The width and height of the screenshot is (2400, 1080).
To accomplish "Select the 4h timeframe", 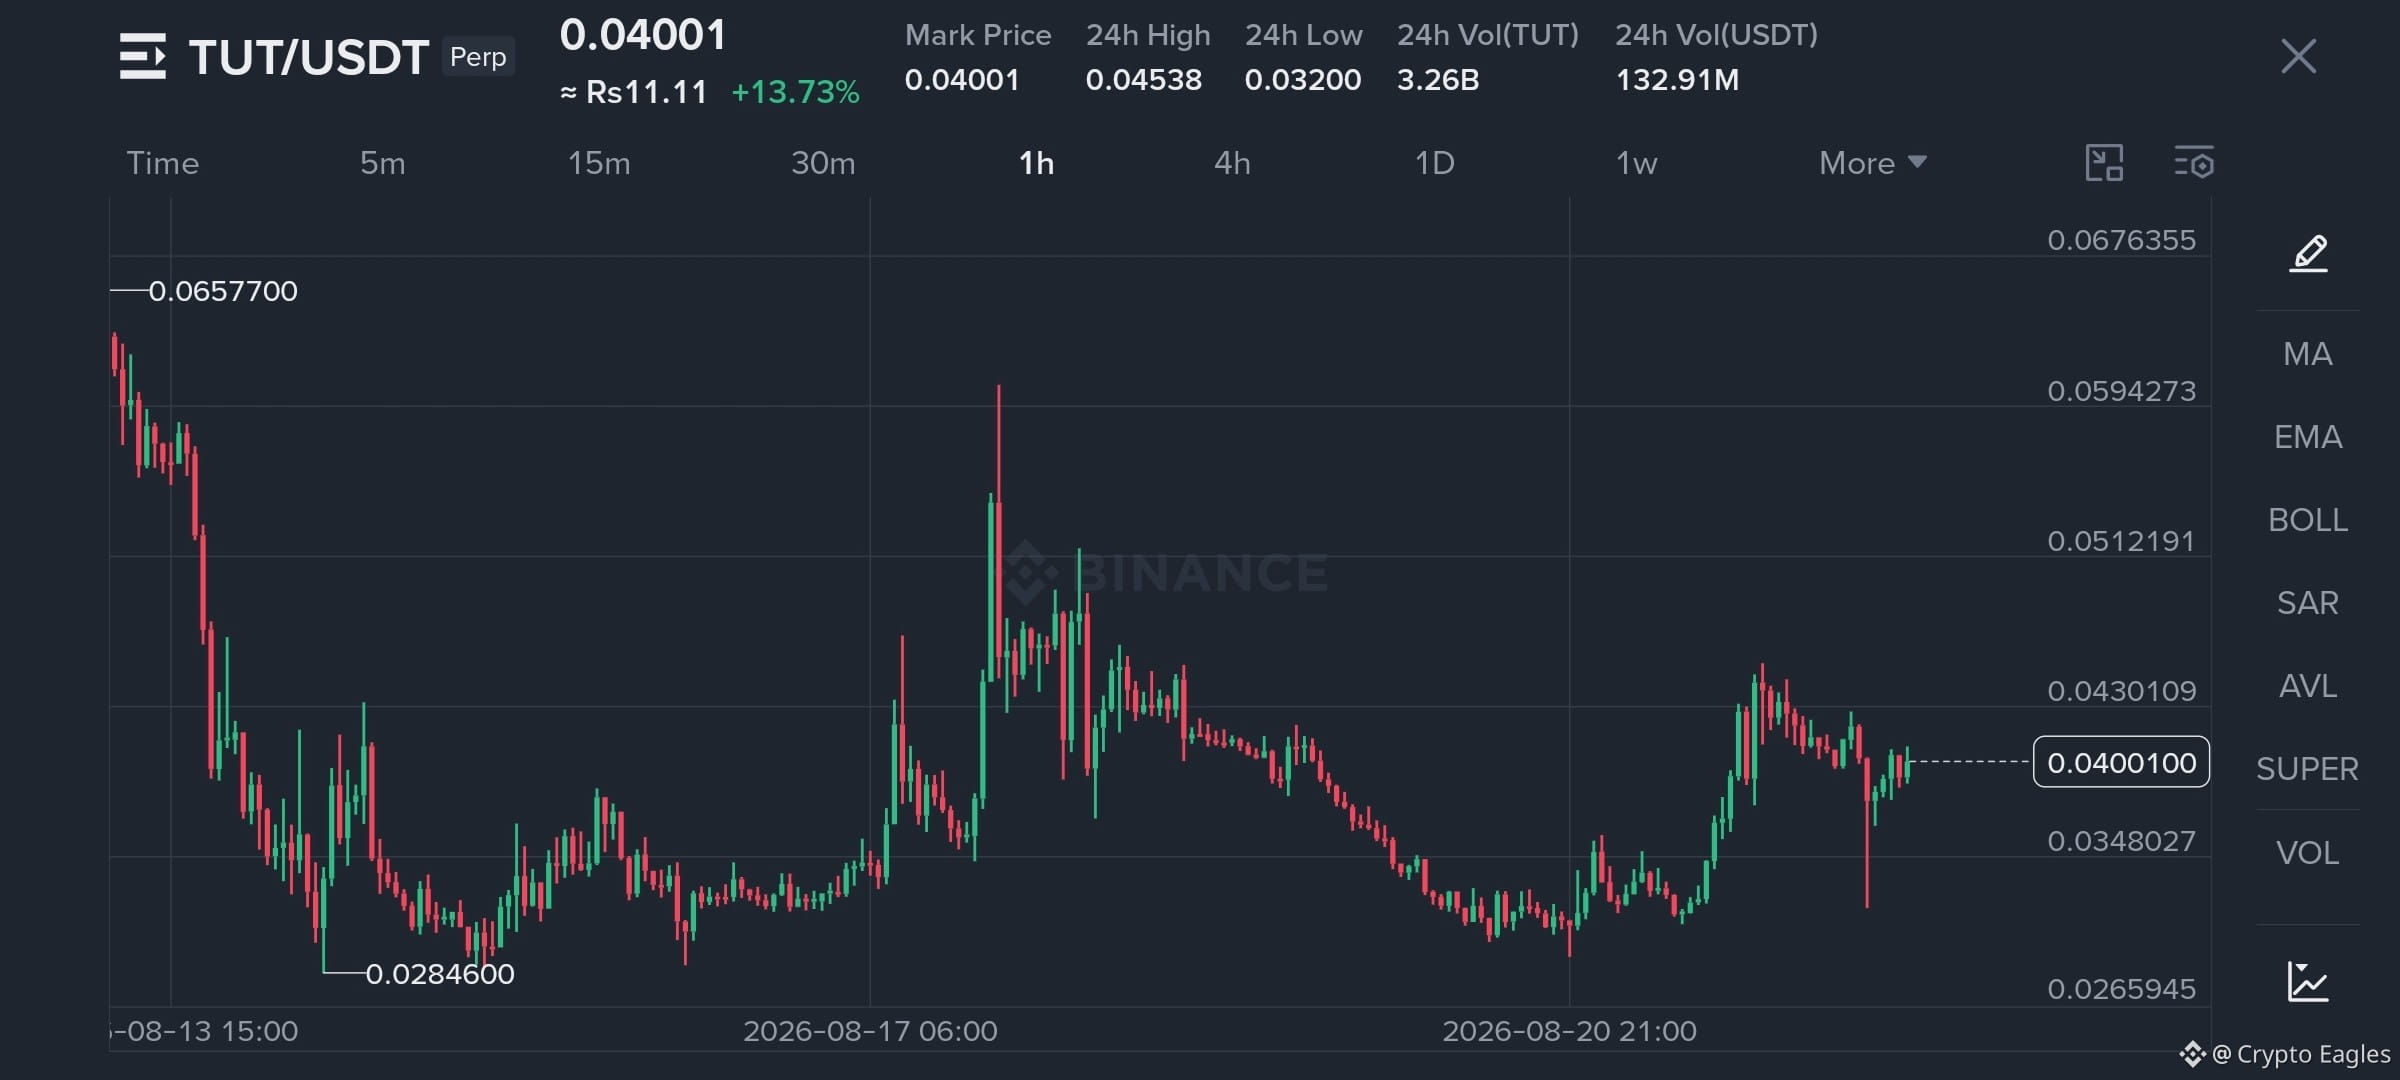I will pyautogui.click(x=1232, y=163).
